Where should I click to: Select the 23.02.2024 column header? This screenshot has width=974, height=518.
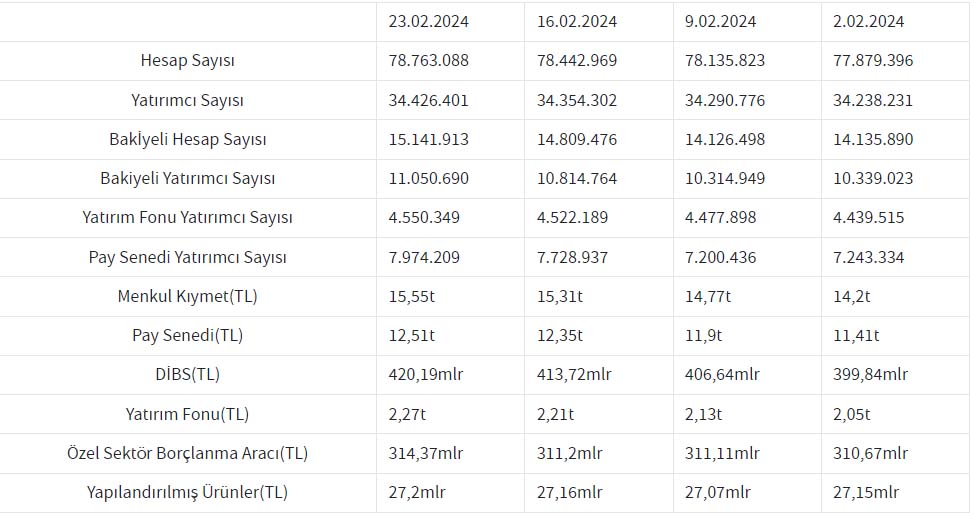tap(429, 22)
